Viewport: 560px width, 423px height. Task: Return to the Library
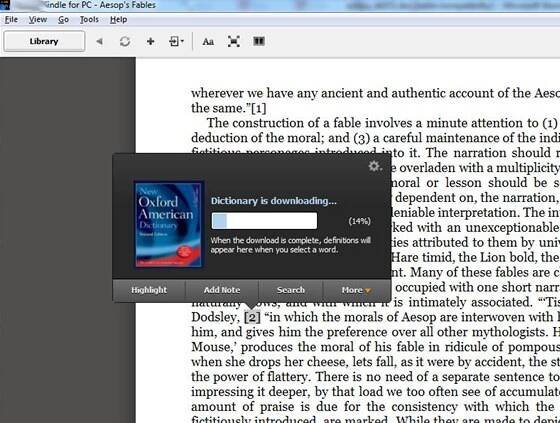(44, 41)
